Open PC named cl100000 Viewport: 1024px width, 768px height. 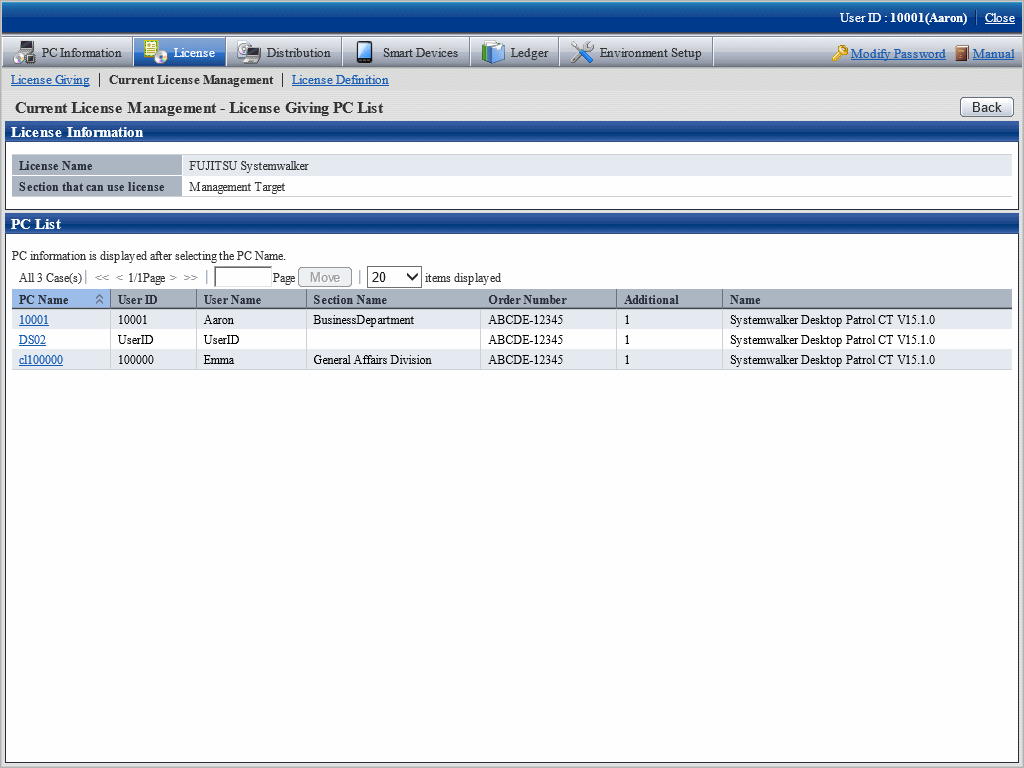click(x=40, y=360)
